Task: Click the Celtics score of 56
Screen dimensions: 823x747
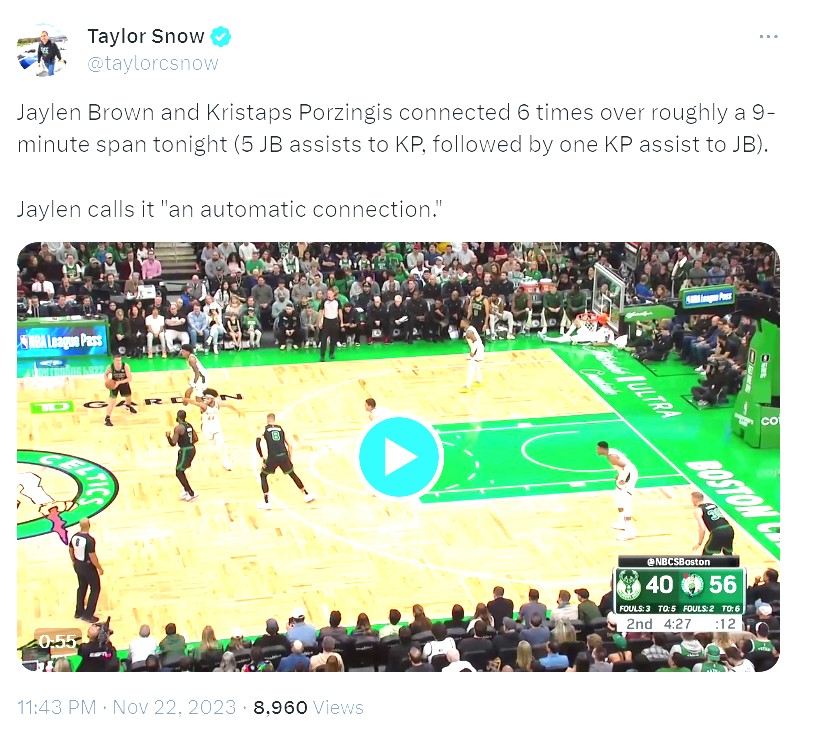Action: [723, 585]
